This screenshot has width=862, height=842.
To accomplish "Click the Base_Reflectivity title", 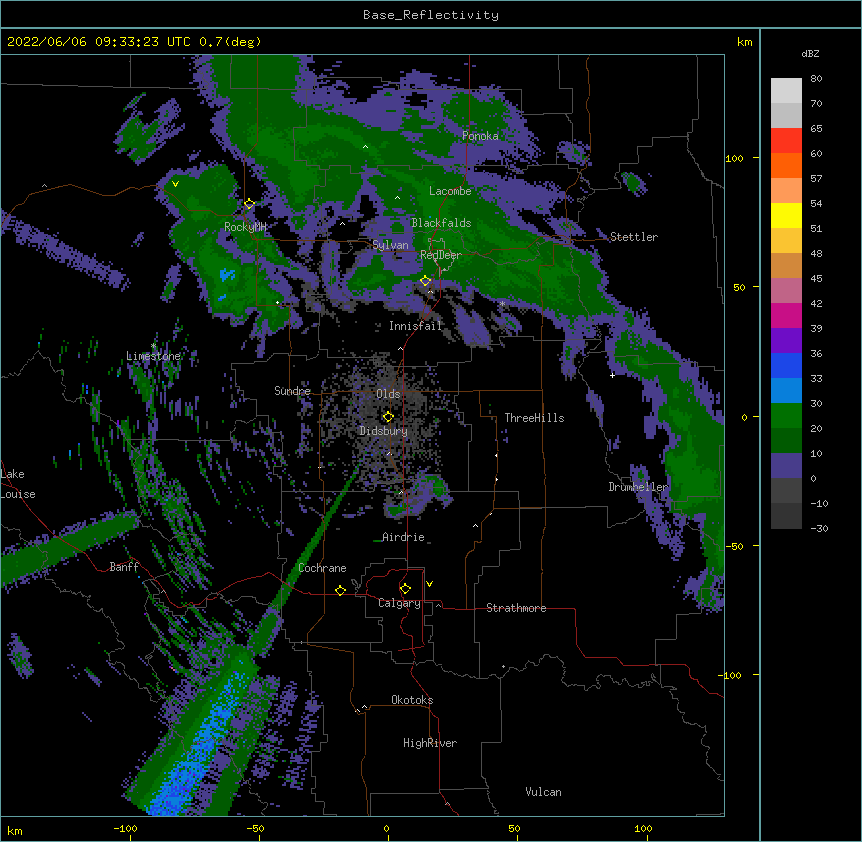I will [431, 15].
